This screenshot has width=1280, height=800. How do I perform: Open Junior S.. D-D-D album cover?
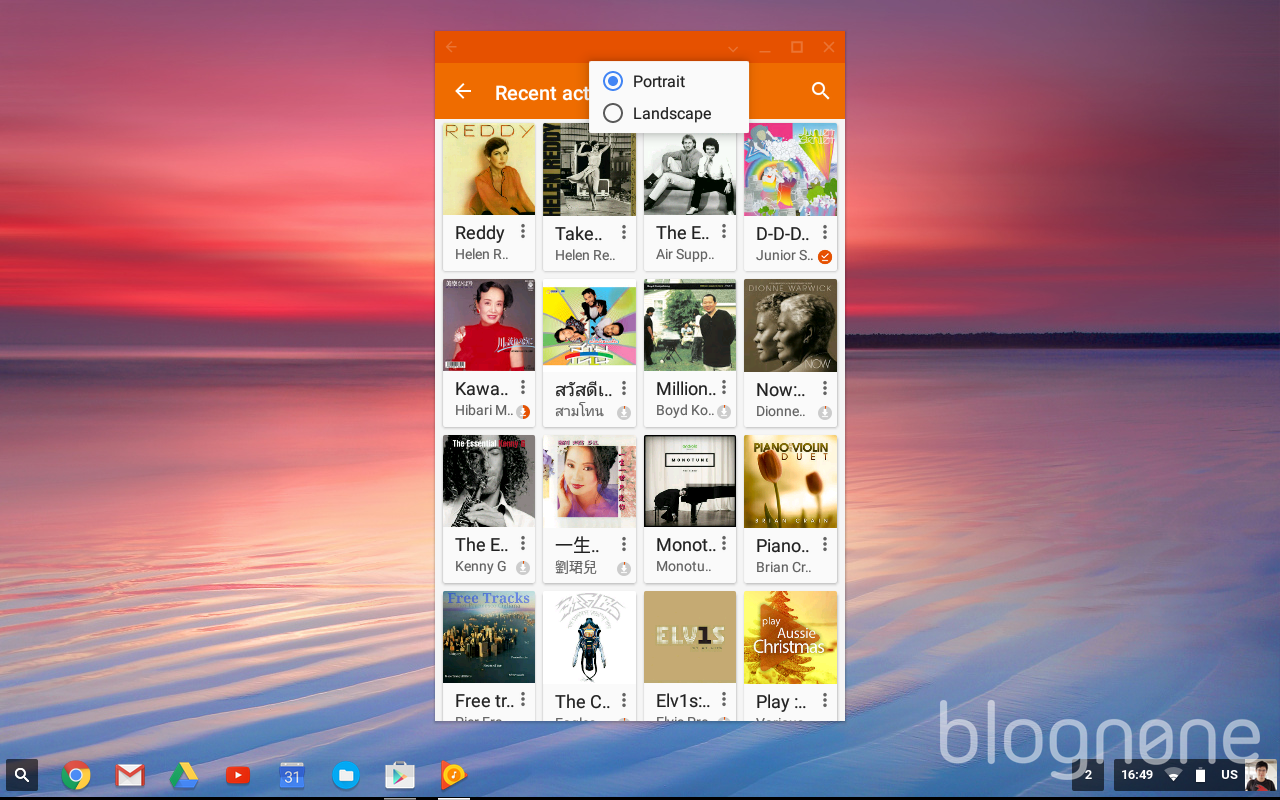tap(791, 169)
